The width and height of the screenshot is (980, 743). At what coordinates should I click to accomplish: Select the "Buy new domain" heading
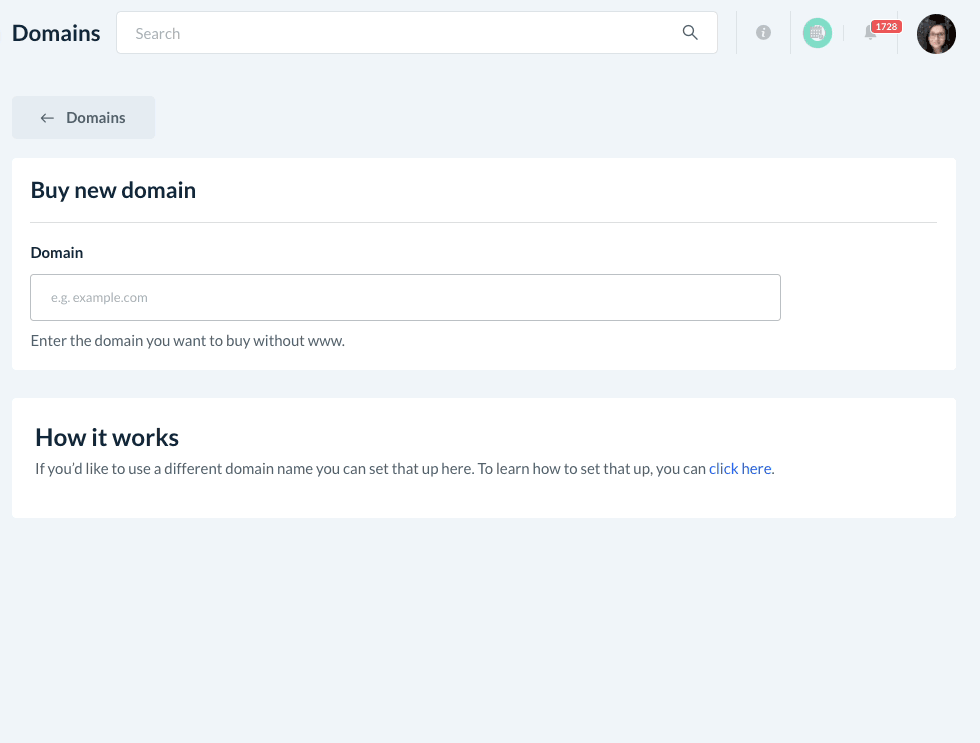(113, 190)
